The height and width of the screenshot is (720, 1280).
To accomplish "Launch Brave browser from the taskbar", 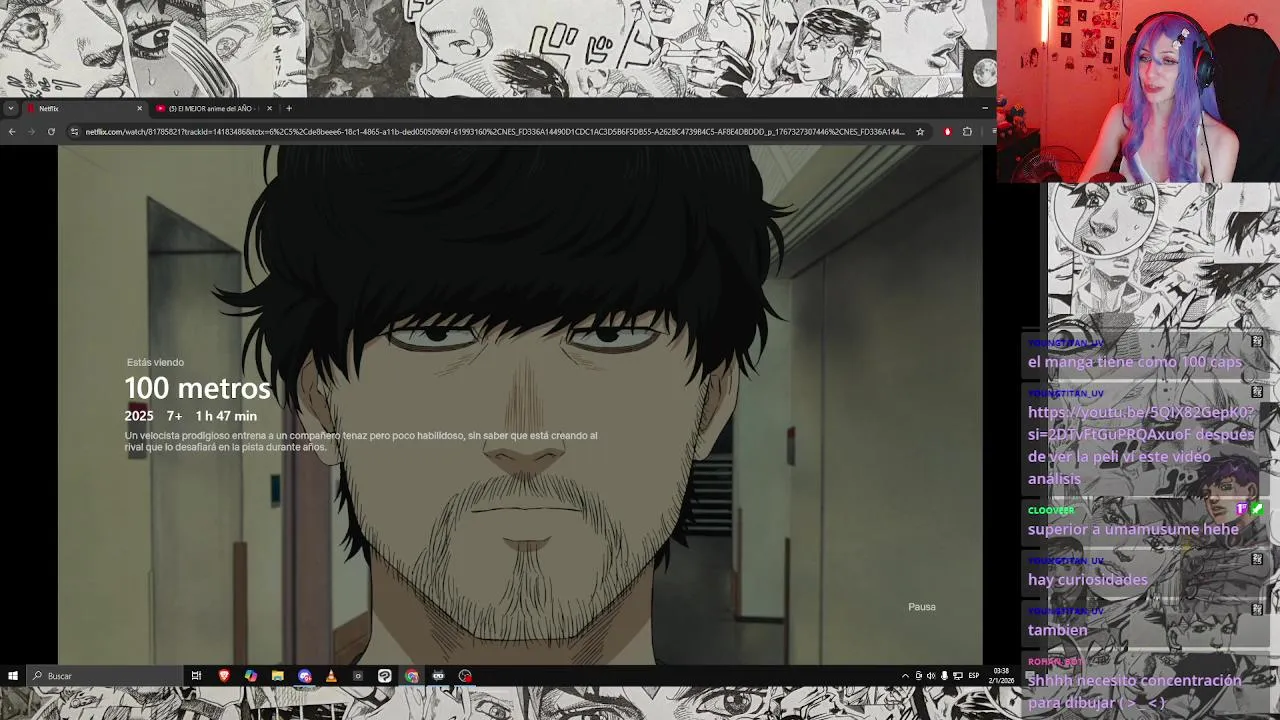I will [224, 676].
